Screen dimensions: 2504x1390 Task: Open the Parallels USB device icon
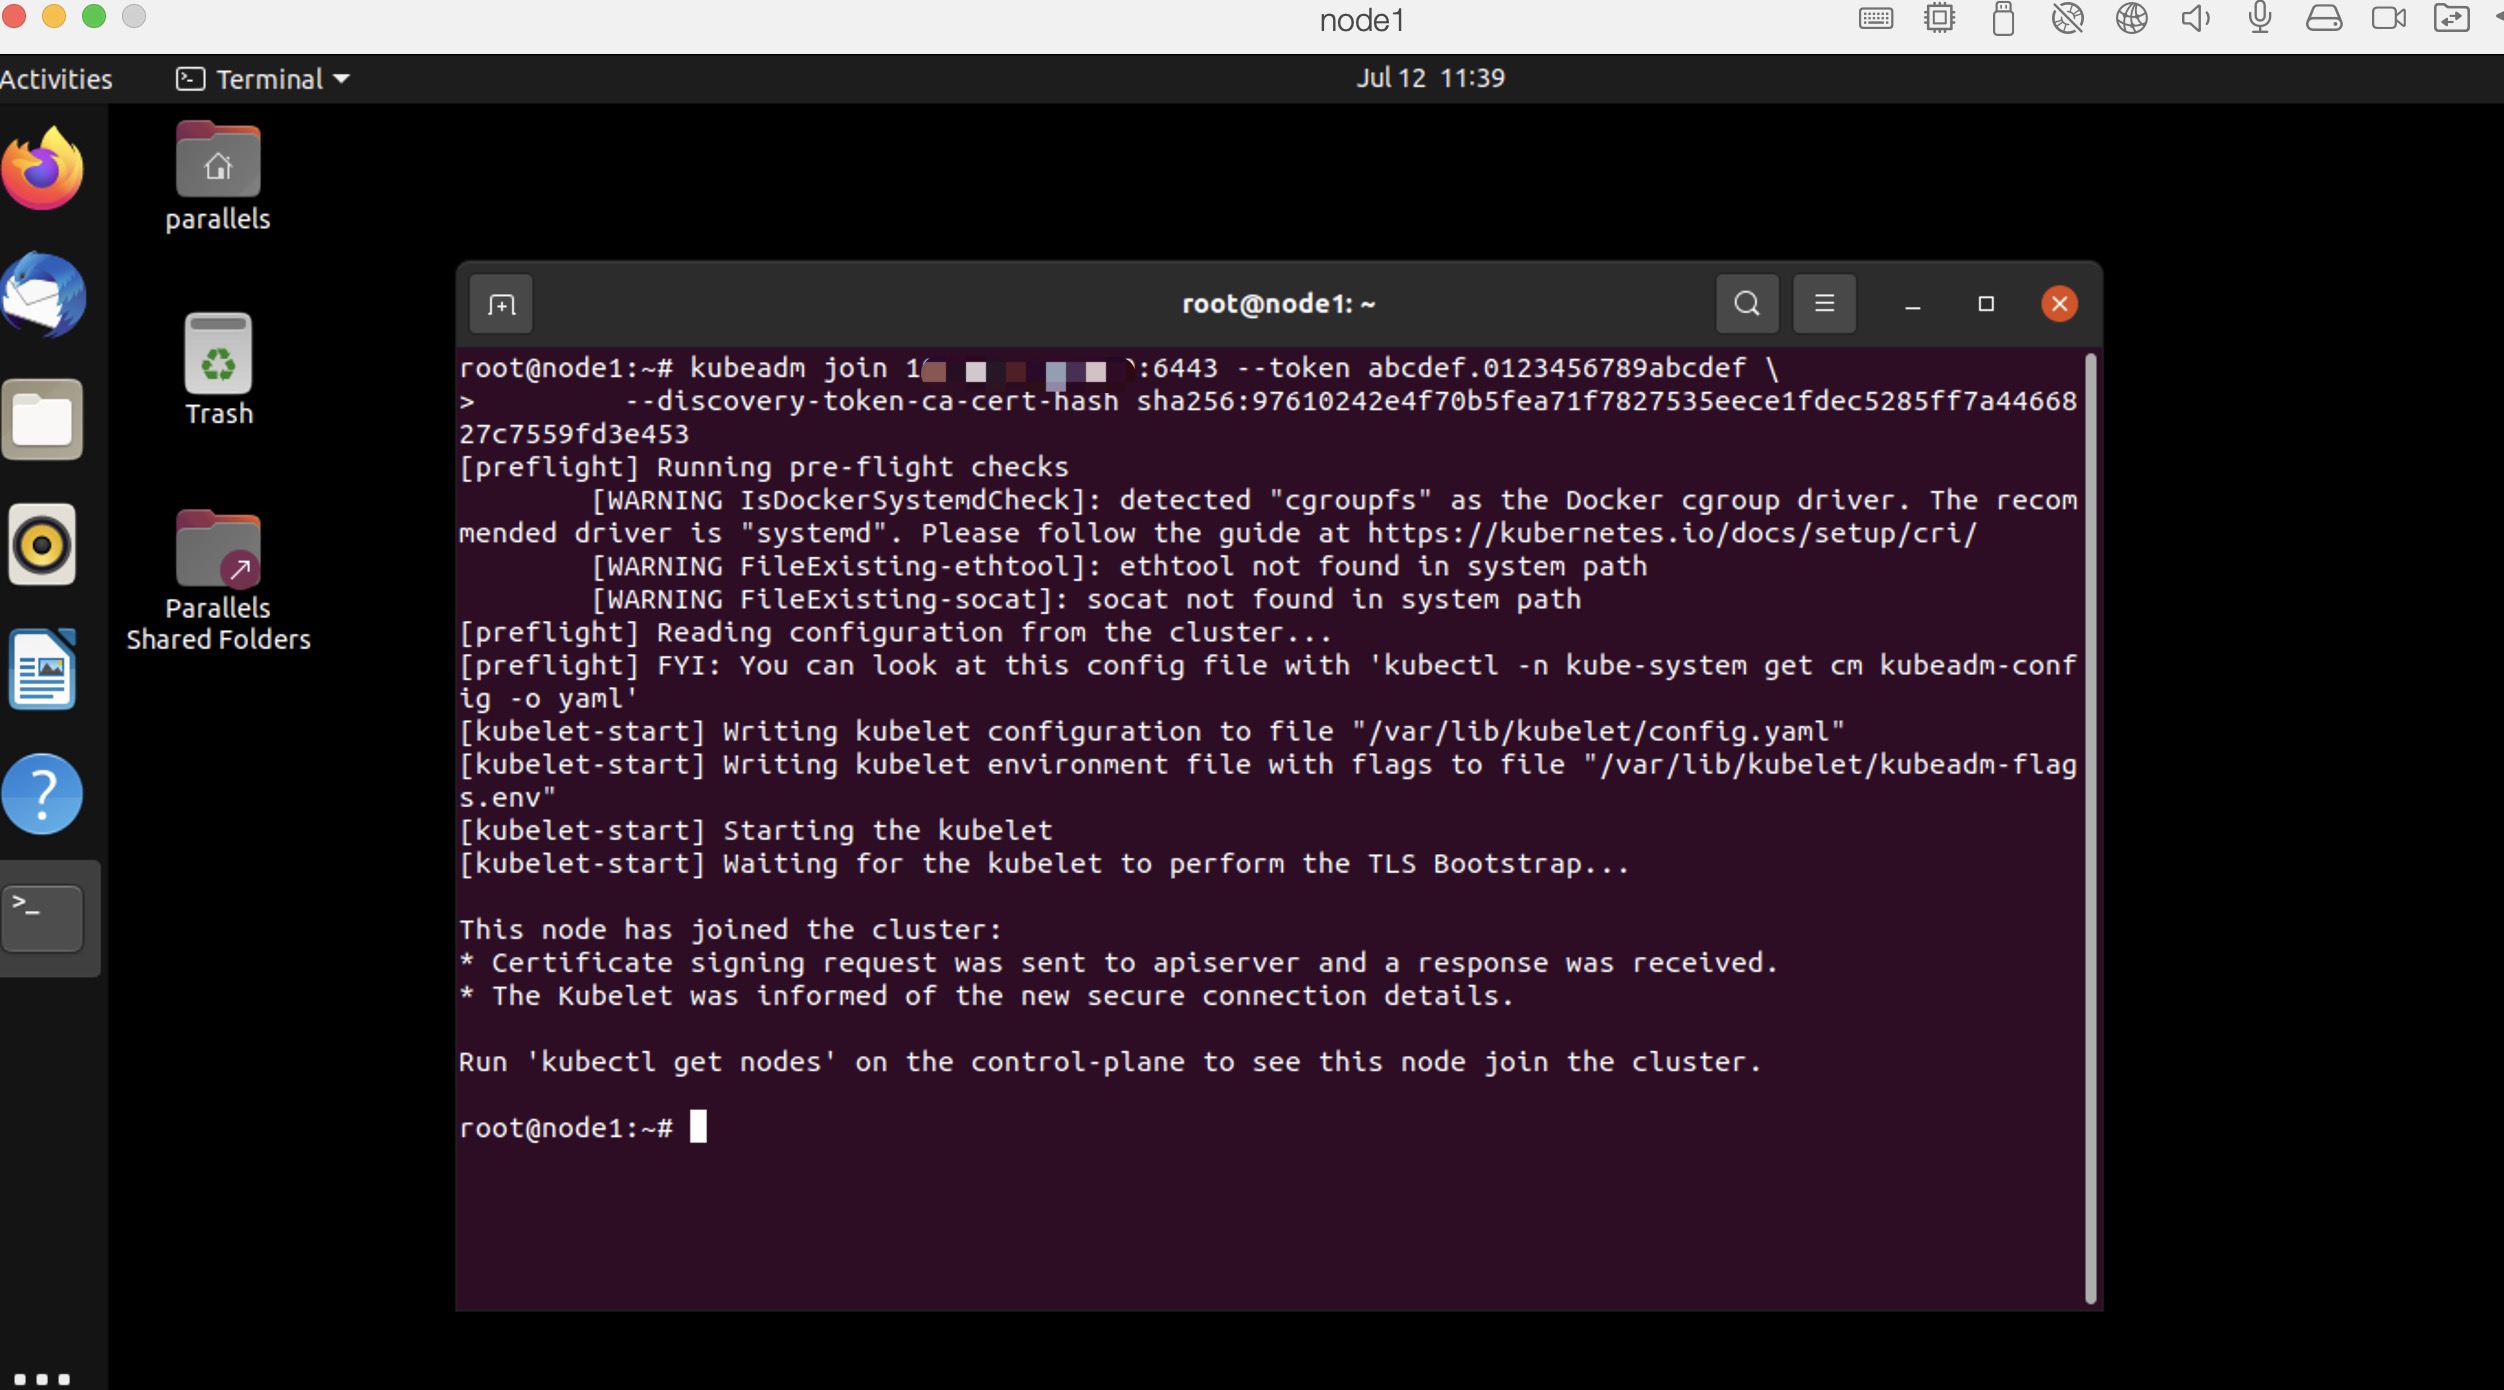coord(2003,18)
